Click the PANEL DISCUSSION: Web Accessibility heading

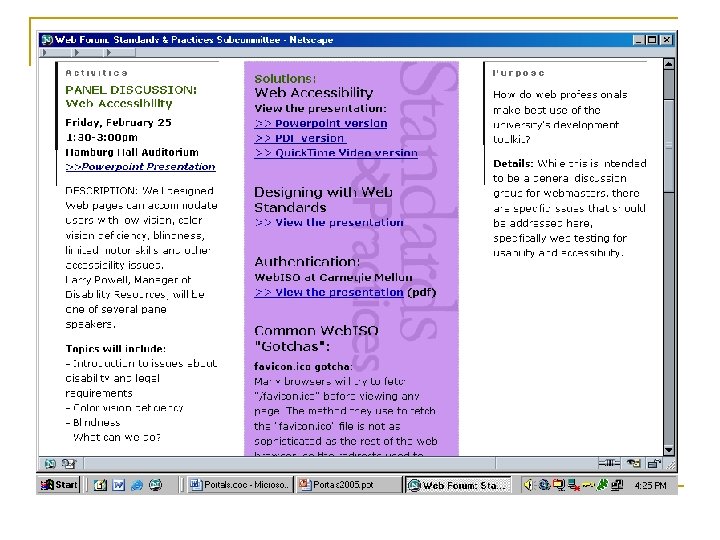(x=131, y=96)
